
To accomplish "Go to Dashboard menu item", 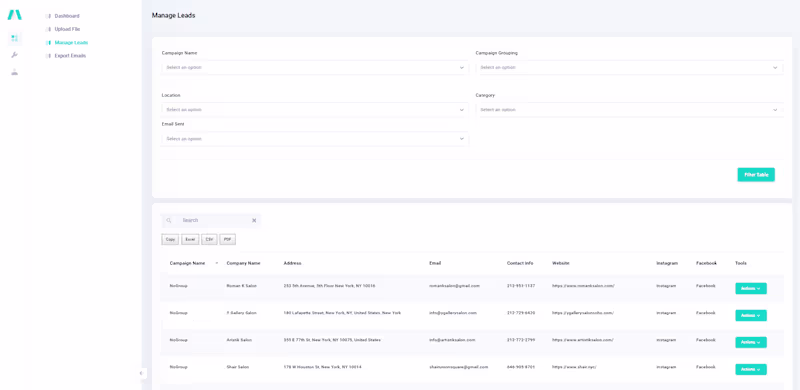I will [67, 16].
